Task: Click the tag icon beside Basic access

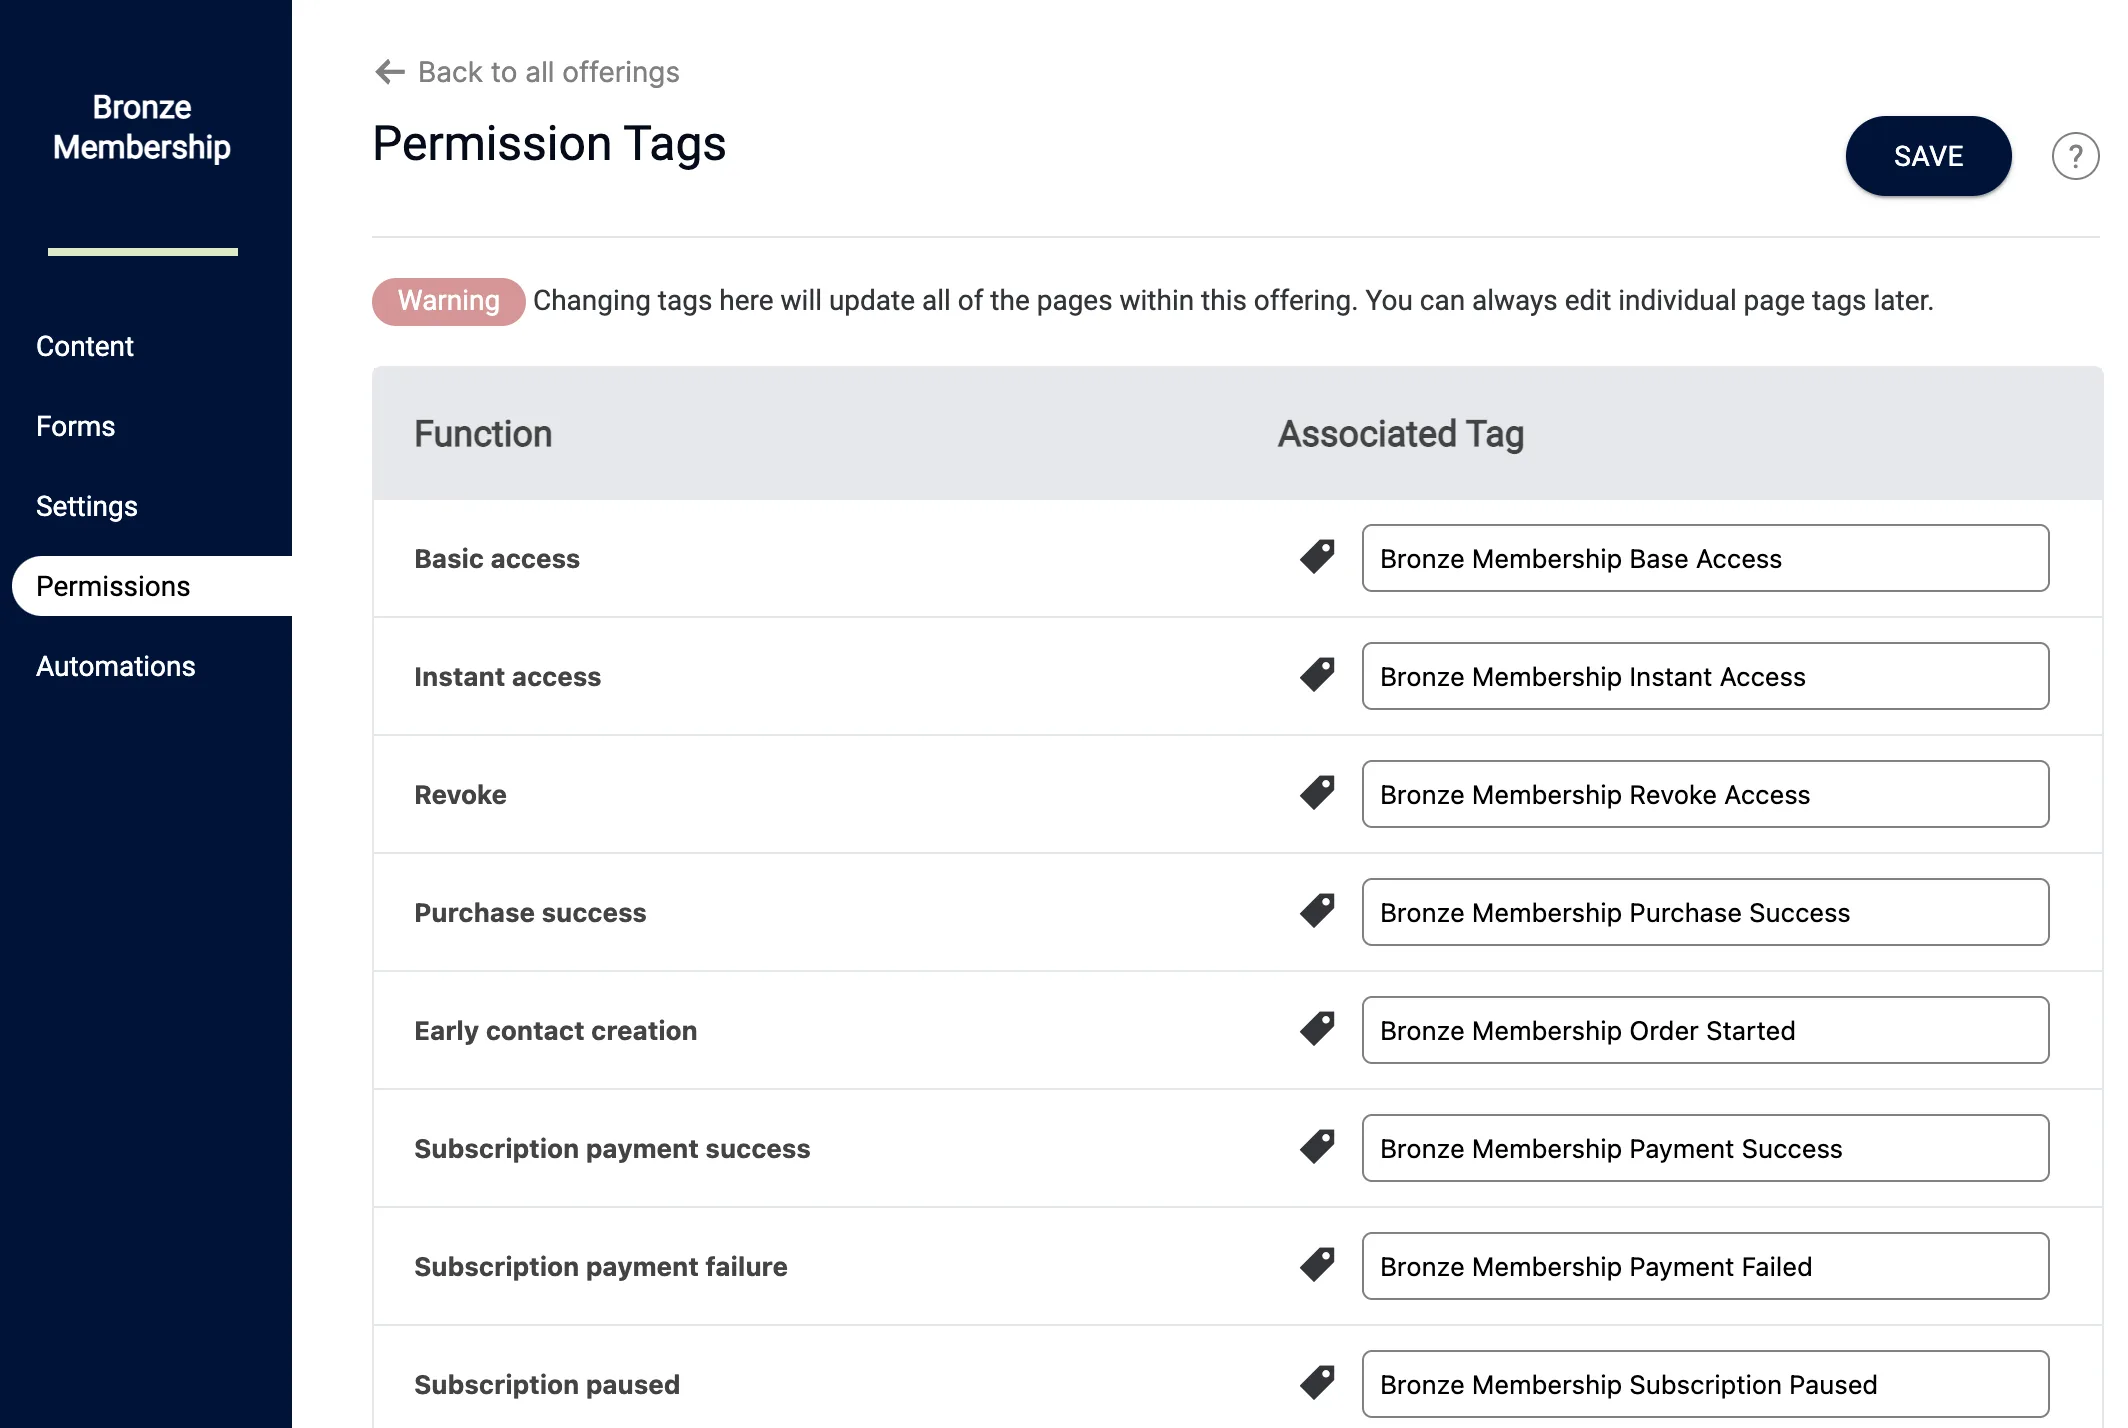Action: pos(1317,557)
